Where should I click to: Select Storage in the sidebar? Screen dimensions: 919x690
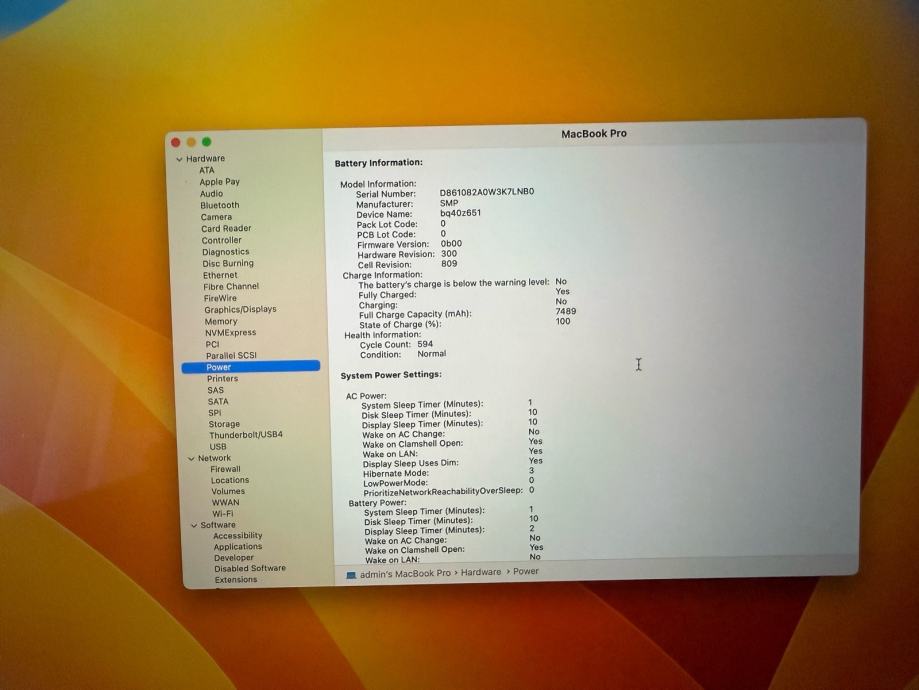(224, 424)
